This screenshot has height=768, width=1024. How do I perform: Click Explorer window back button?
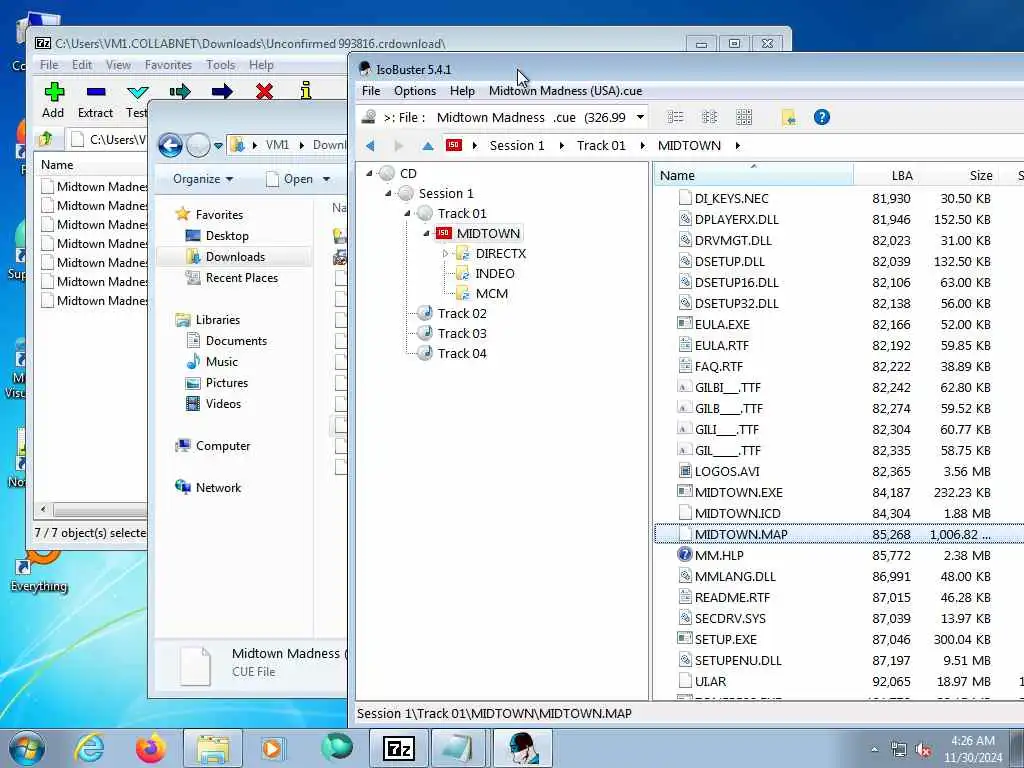tap(170, 145)
